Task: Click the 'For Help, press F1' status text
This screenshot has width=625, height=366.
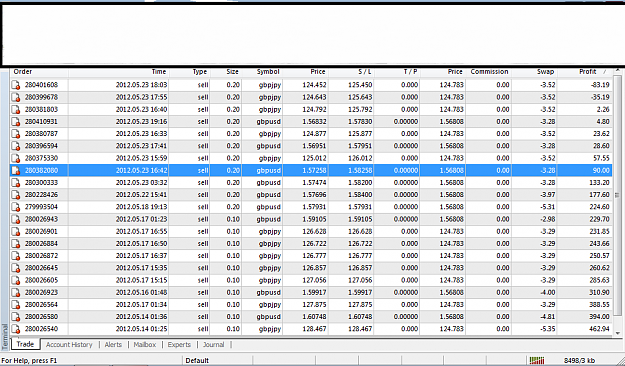Action: coord(29,360)
